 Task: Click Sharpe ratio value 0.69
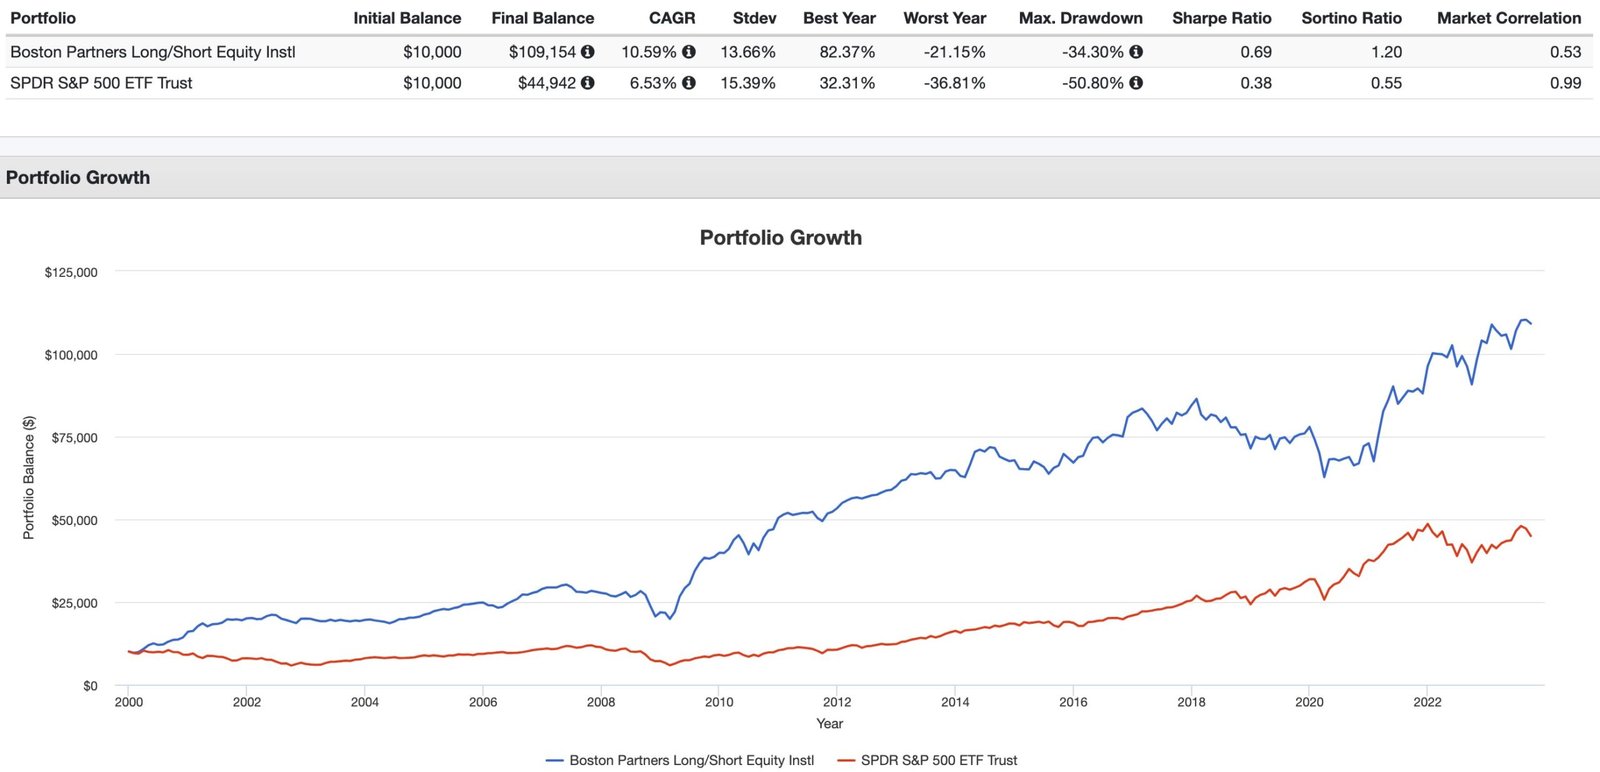[1256, 52]
